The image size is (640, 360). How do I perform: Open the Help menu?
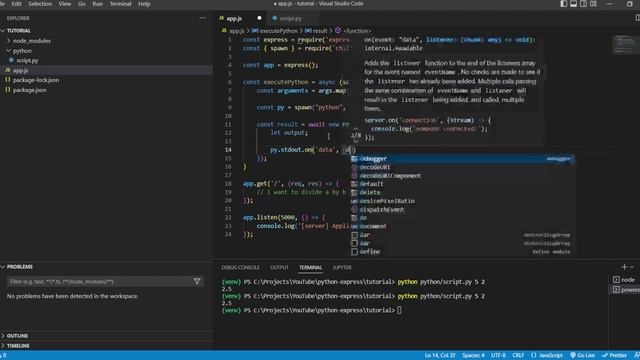tap(144, 4)
